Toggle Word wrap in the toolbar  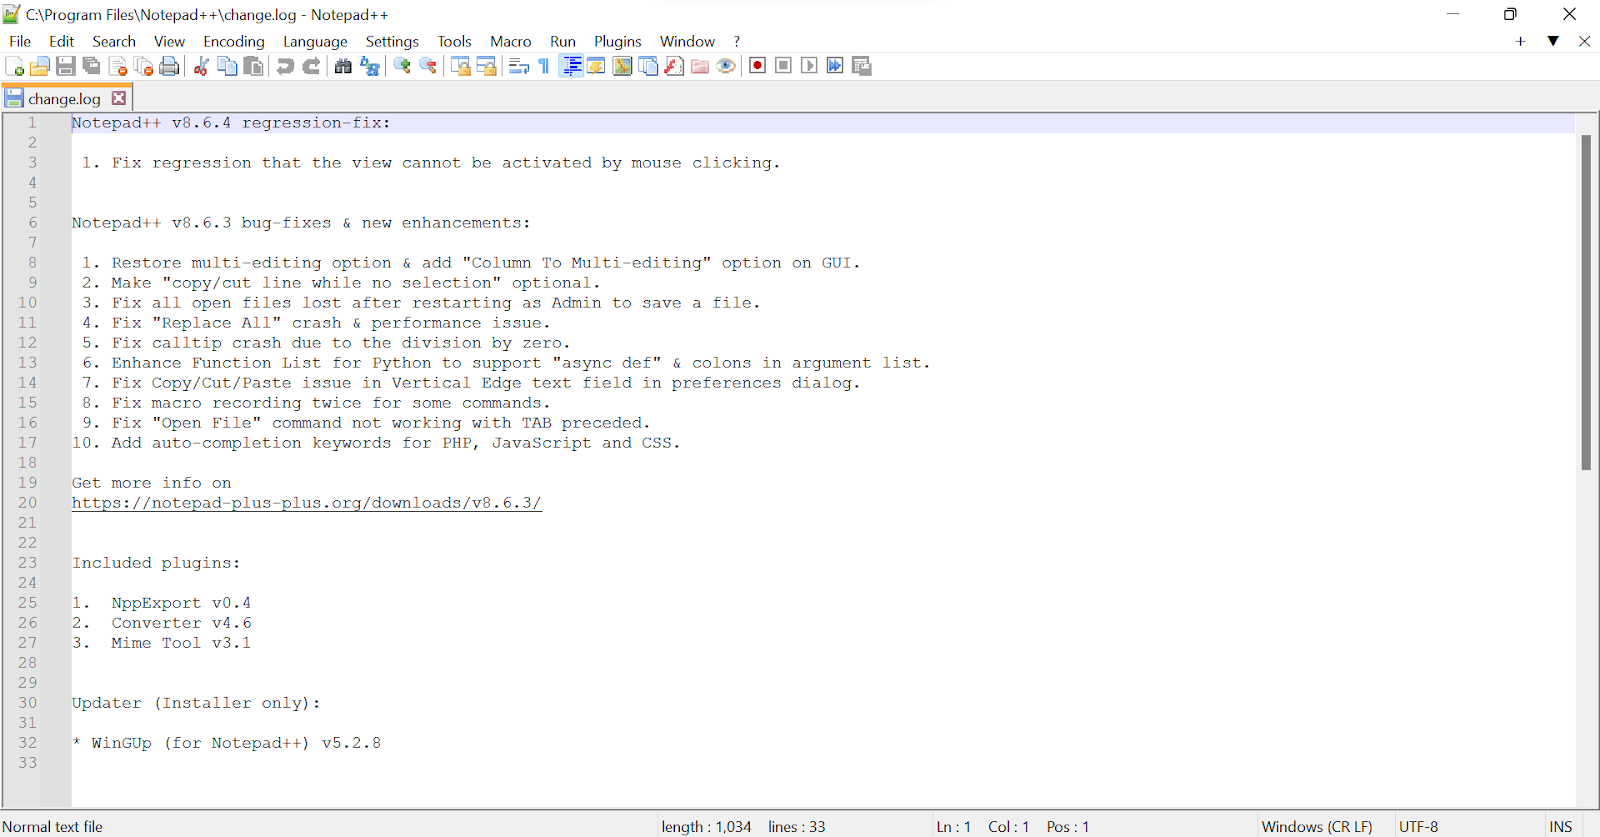(x=518, y=66)
